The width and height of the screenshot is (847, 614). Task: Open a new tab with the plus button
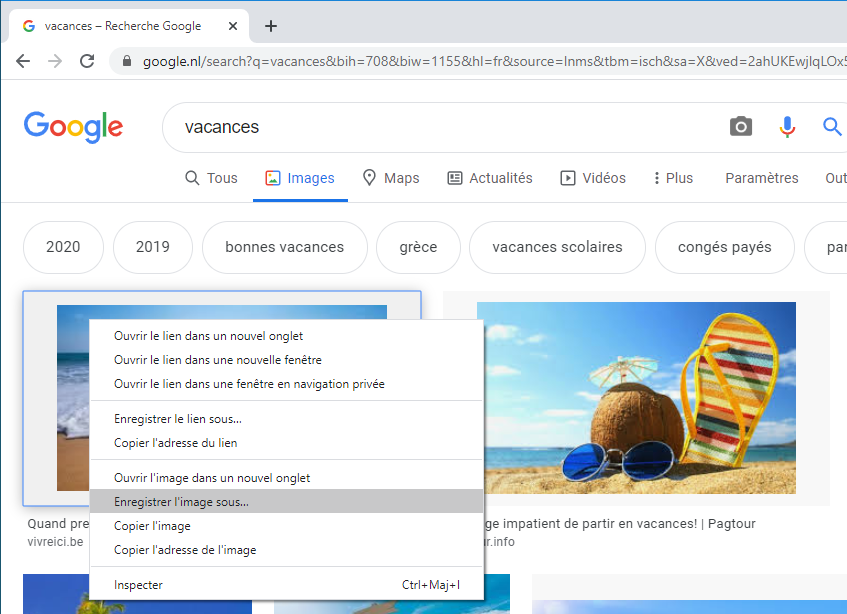pyautogui.click(x=271, y=26)
